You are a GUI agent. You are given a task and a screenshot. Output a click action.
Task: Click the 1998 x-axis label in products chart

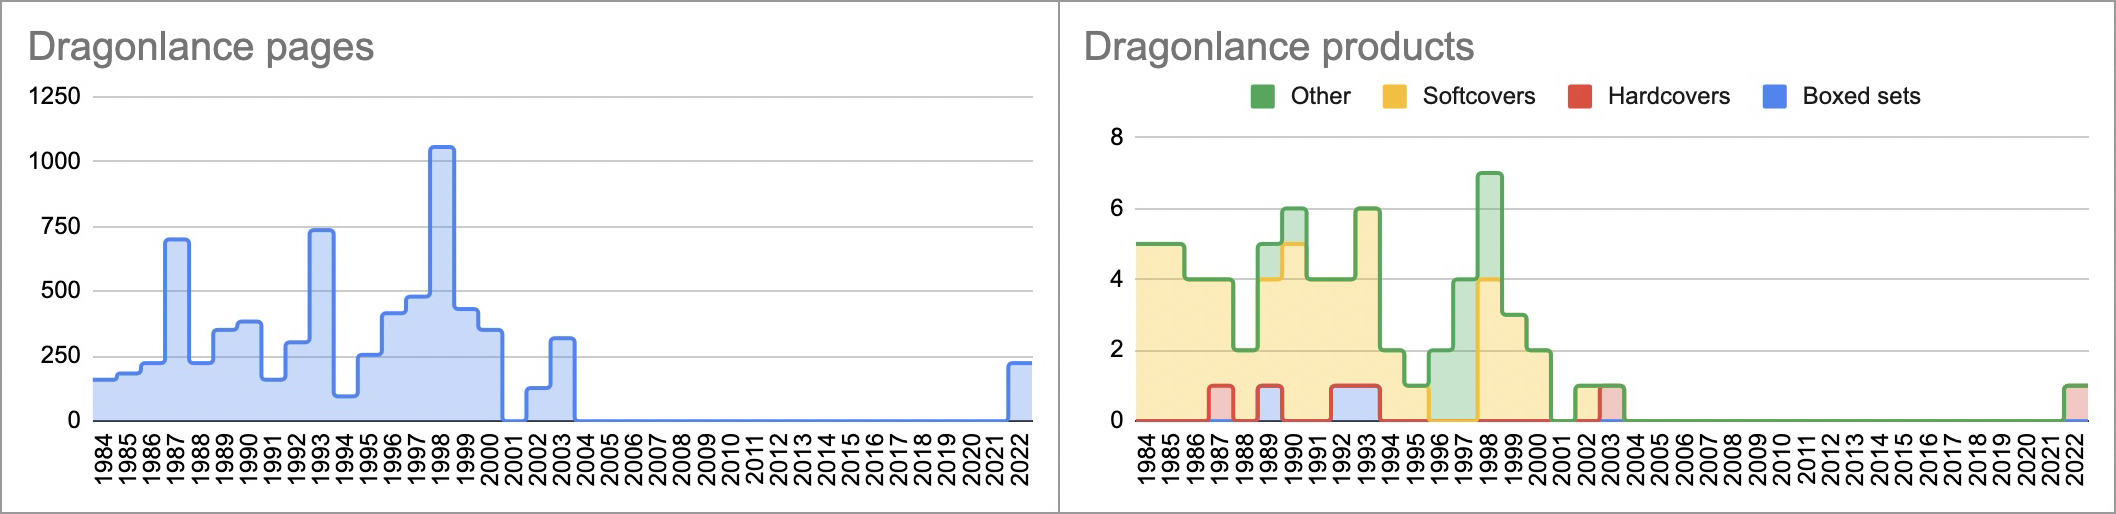tap(1490, 459)
